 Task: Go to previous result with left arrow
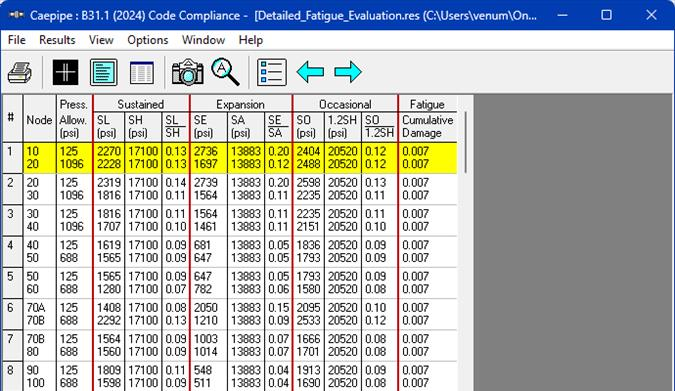(310, 71)
